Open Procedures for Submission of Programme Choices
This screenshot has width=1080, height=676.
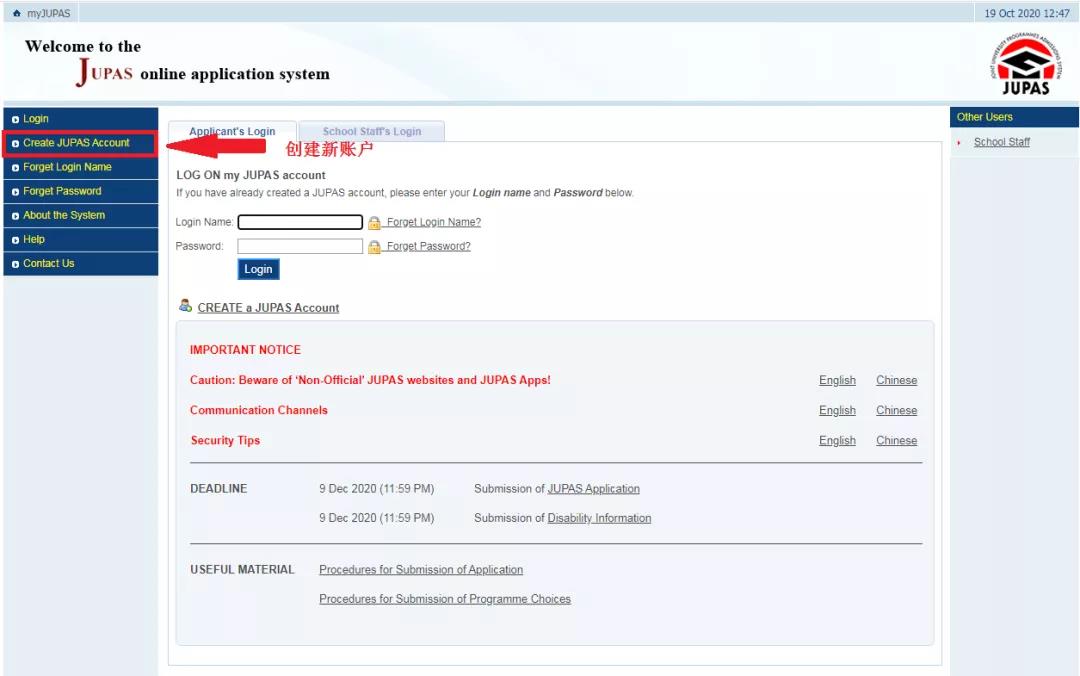[x=445, y=599]
